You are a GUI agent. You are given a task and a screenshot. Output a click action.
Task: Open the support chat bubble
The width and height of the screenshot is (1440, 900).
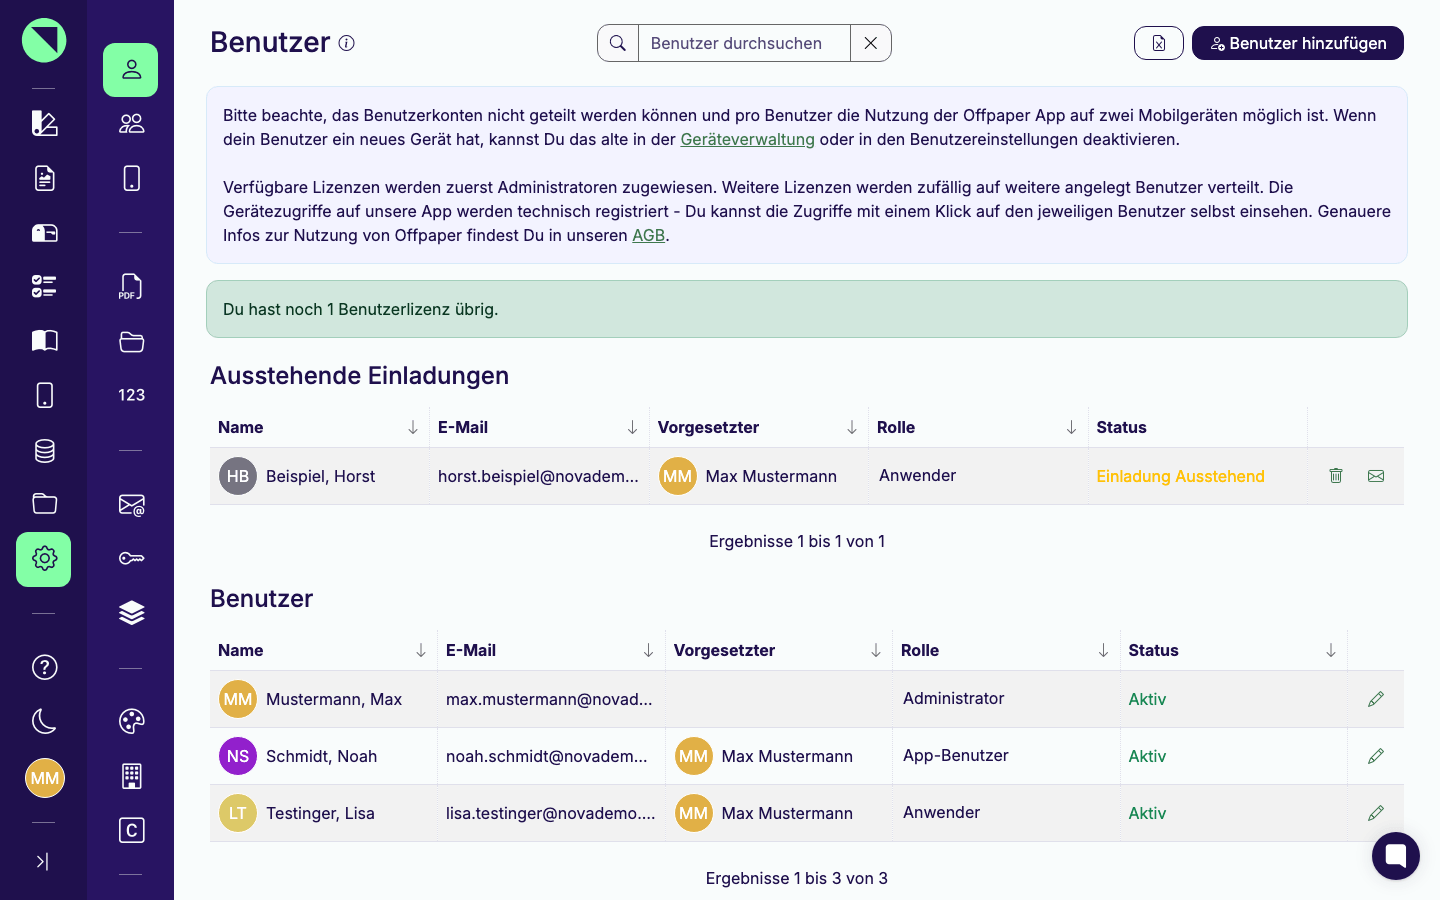coord(1396,856)
